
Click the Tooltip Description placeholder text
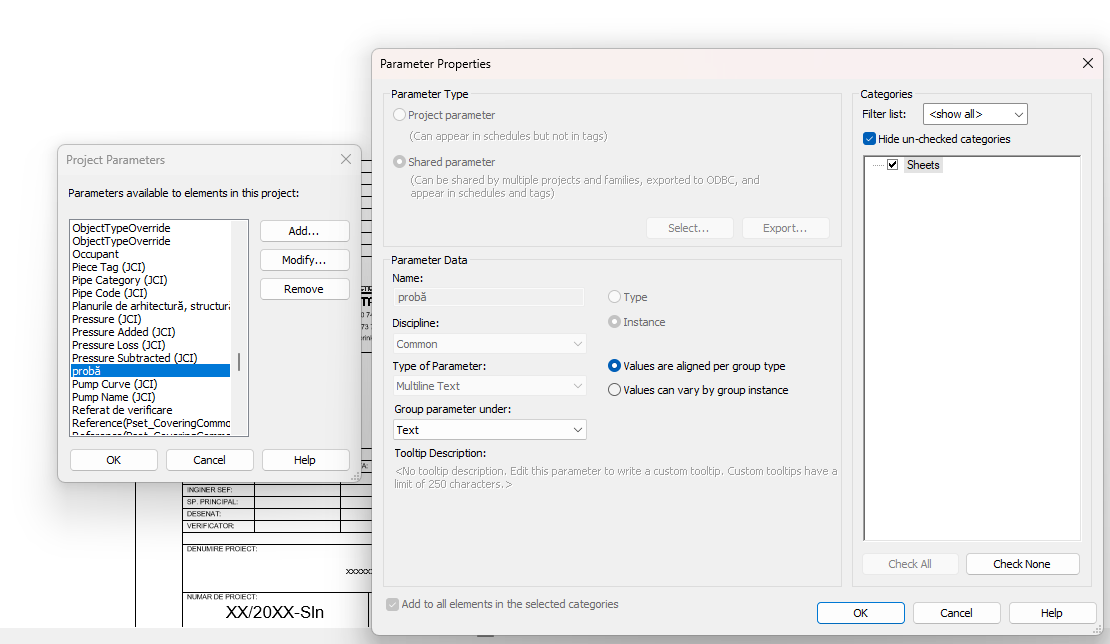616,478
